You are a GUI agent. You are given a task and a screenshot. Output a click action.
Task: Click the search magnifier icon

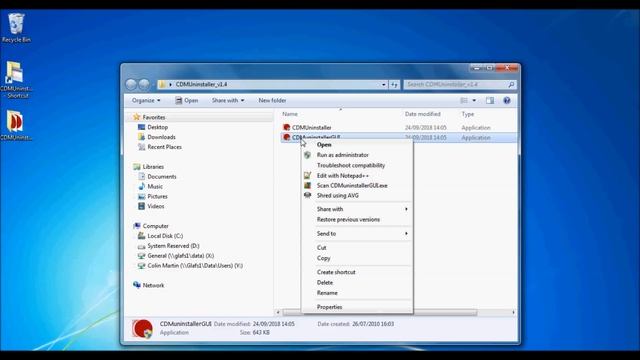pos(511,84)
